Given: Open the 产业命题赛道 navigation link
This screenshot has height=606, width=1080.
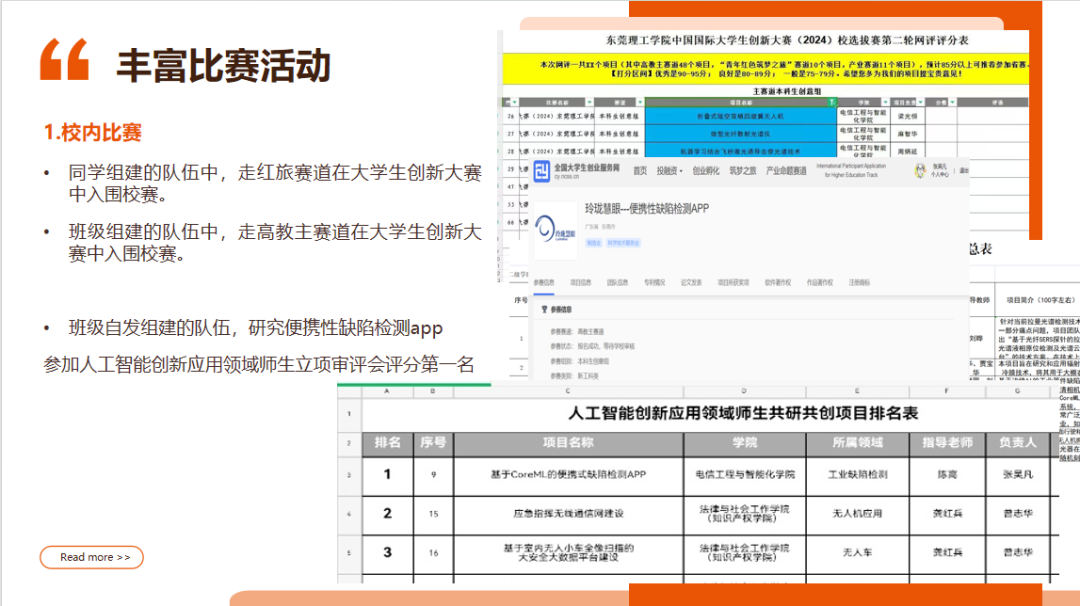Looking at the screenshot, I should pos(786,171).
